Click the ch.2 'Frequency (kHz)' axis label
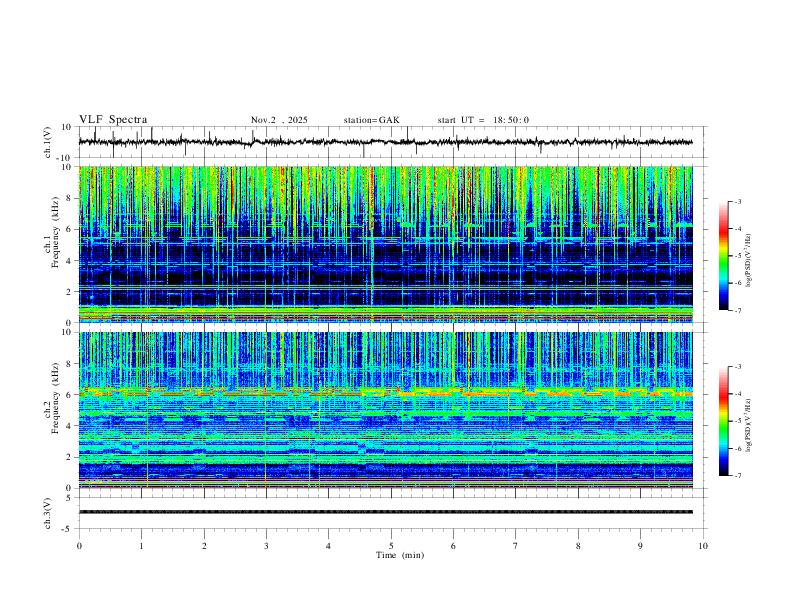 55,398
